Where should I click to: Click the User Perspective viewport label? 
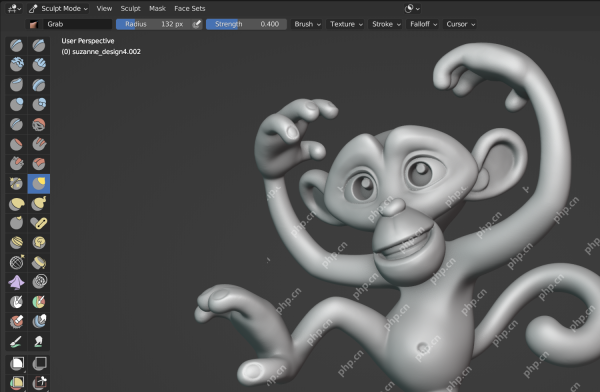[x=88, y=41]
